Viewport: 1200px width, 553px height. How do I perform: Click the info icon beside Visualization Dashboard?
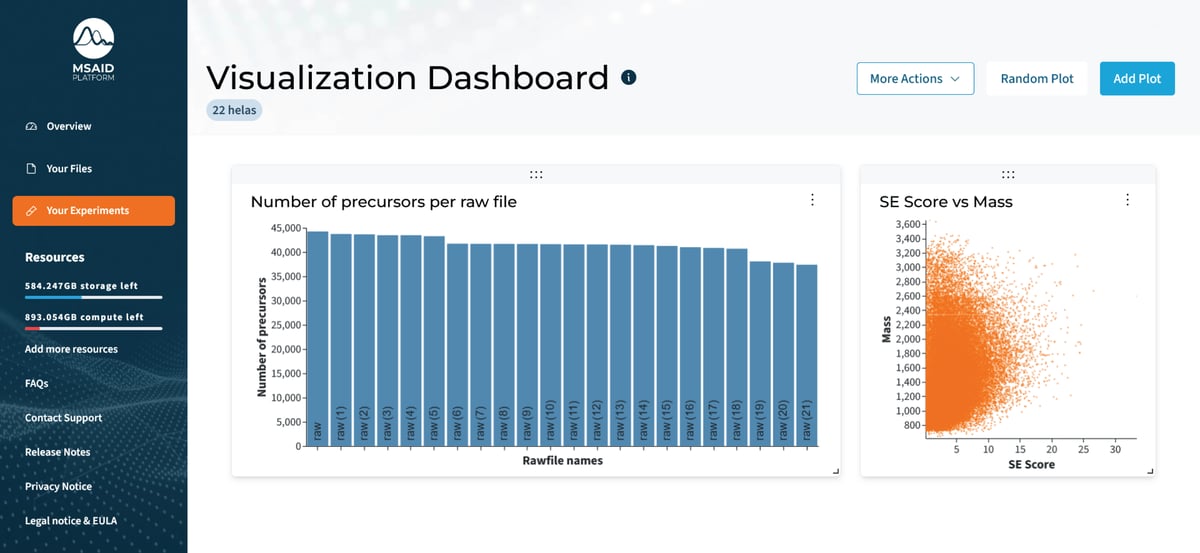tap(629, 78)
